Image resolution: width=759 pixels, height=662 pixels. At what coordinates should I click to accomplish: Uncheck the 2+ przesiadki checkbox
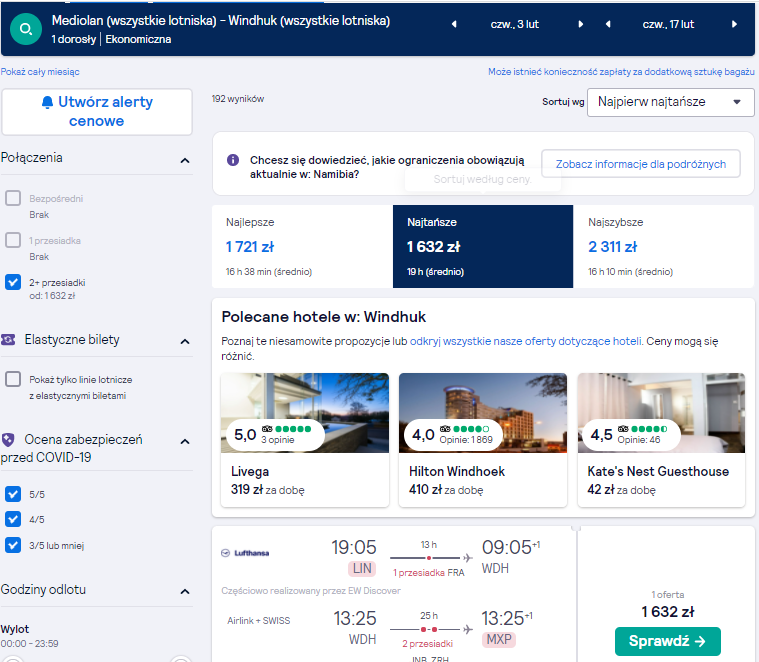[13, 282]
